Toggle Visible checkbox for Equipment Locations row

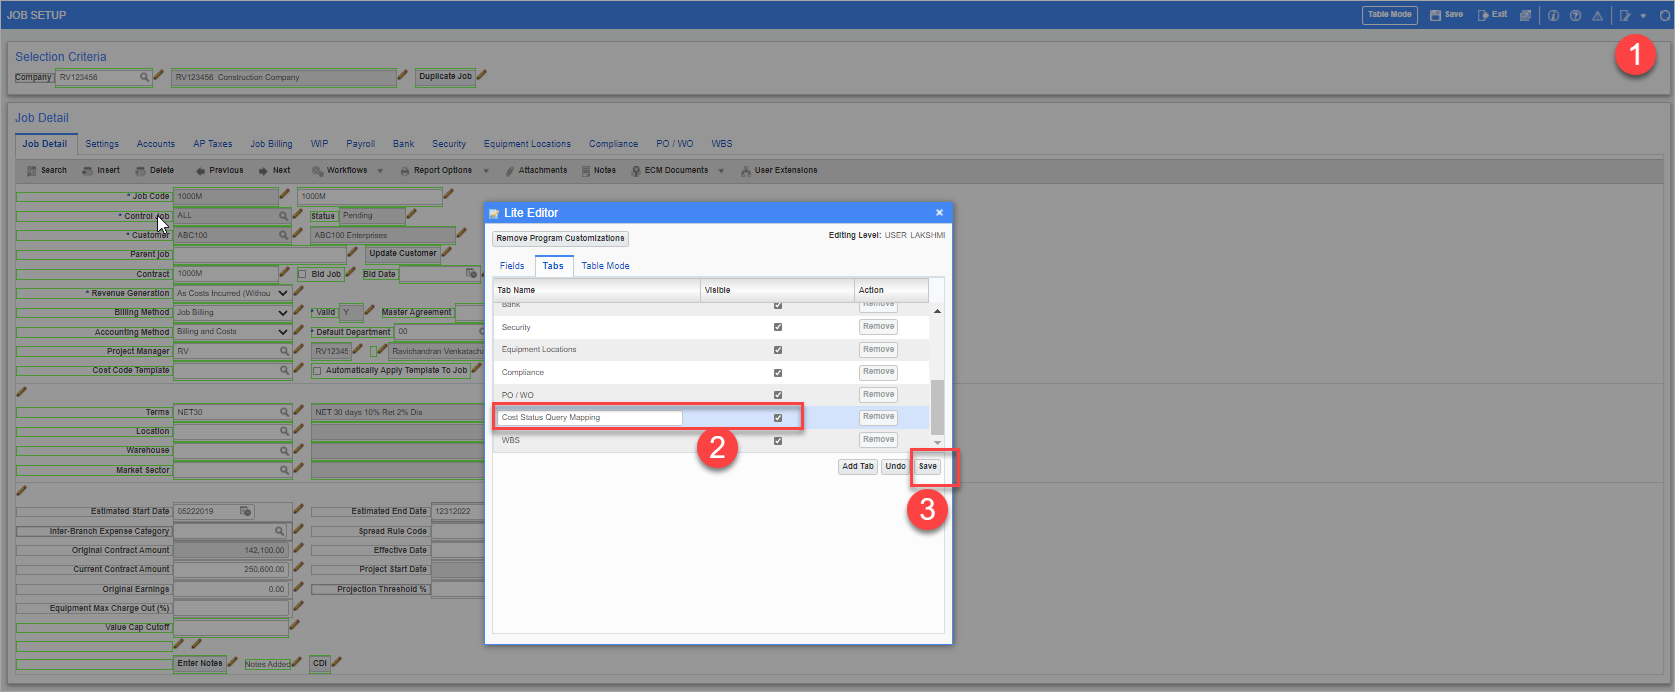[778, 350]
